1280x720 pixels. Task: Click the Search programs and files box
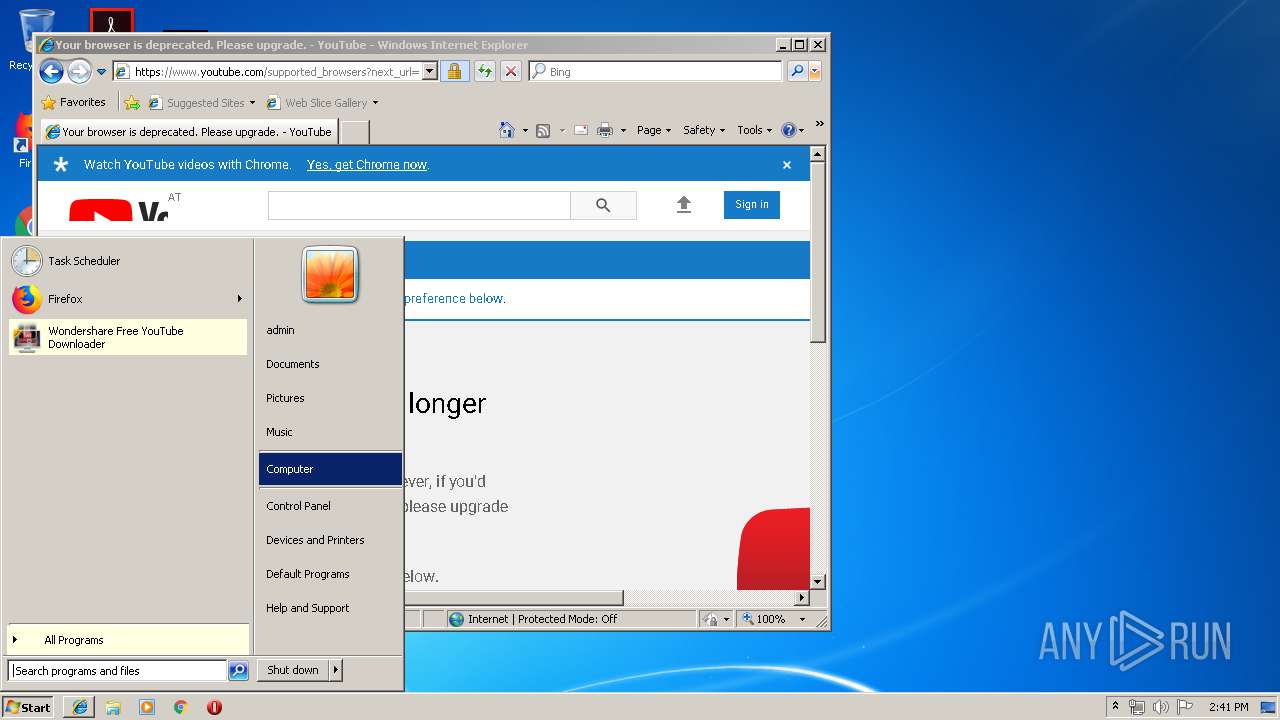coord(117,671)
